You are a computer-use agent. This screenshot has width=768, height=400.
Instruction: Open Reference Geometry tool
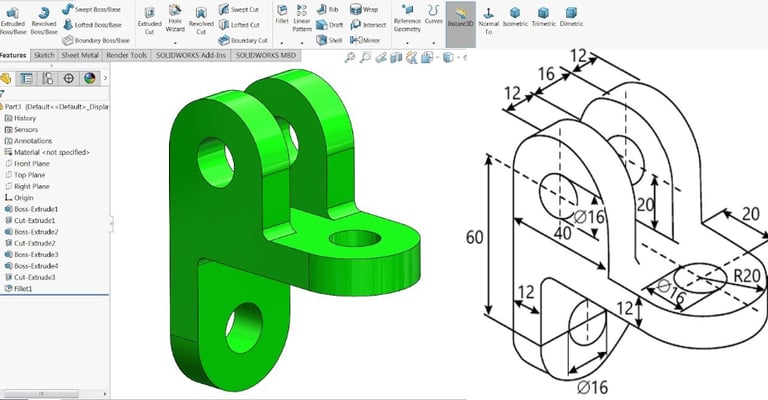tap(407, 19)
